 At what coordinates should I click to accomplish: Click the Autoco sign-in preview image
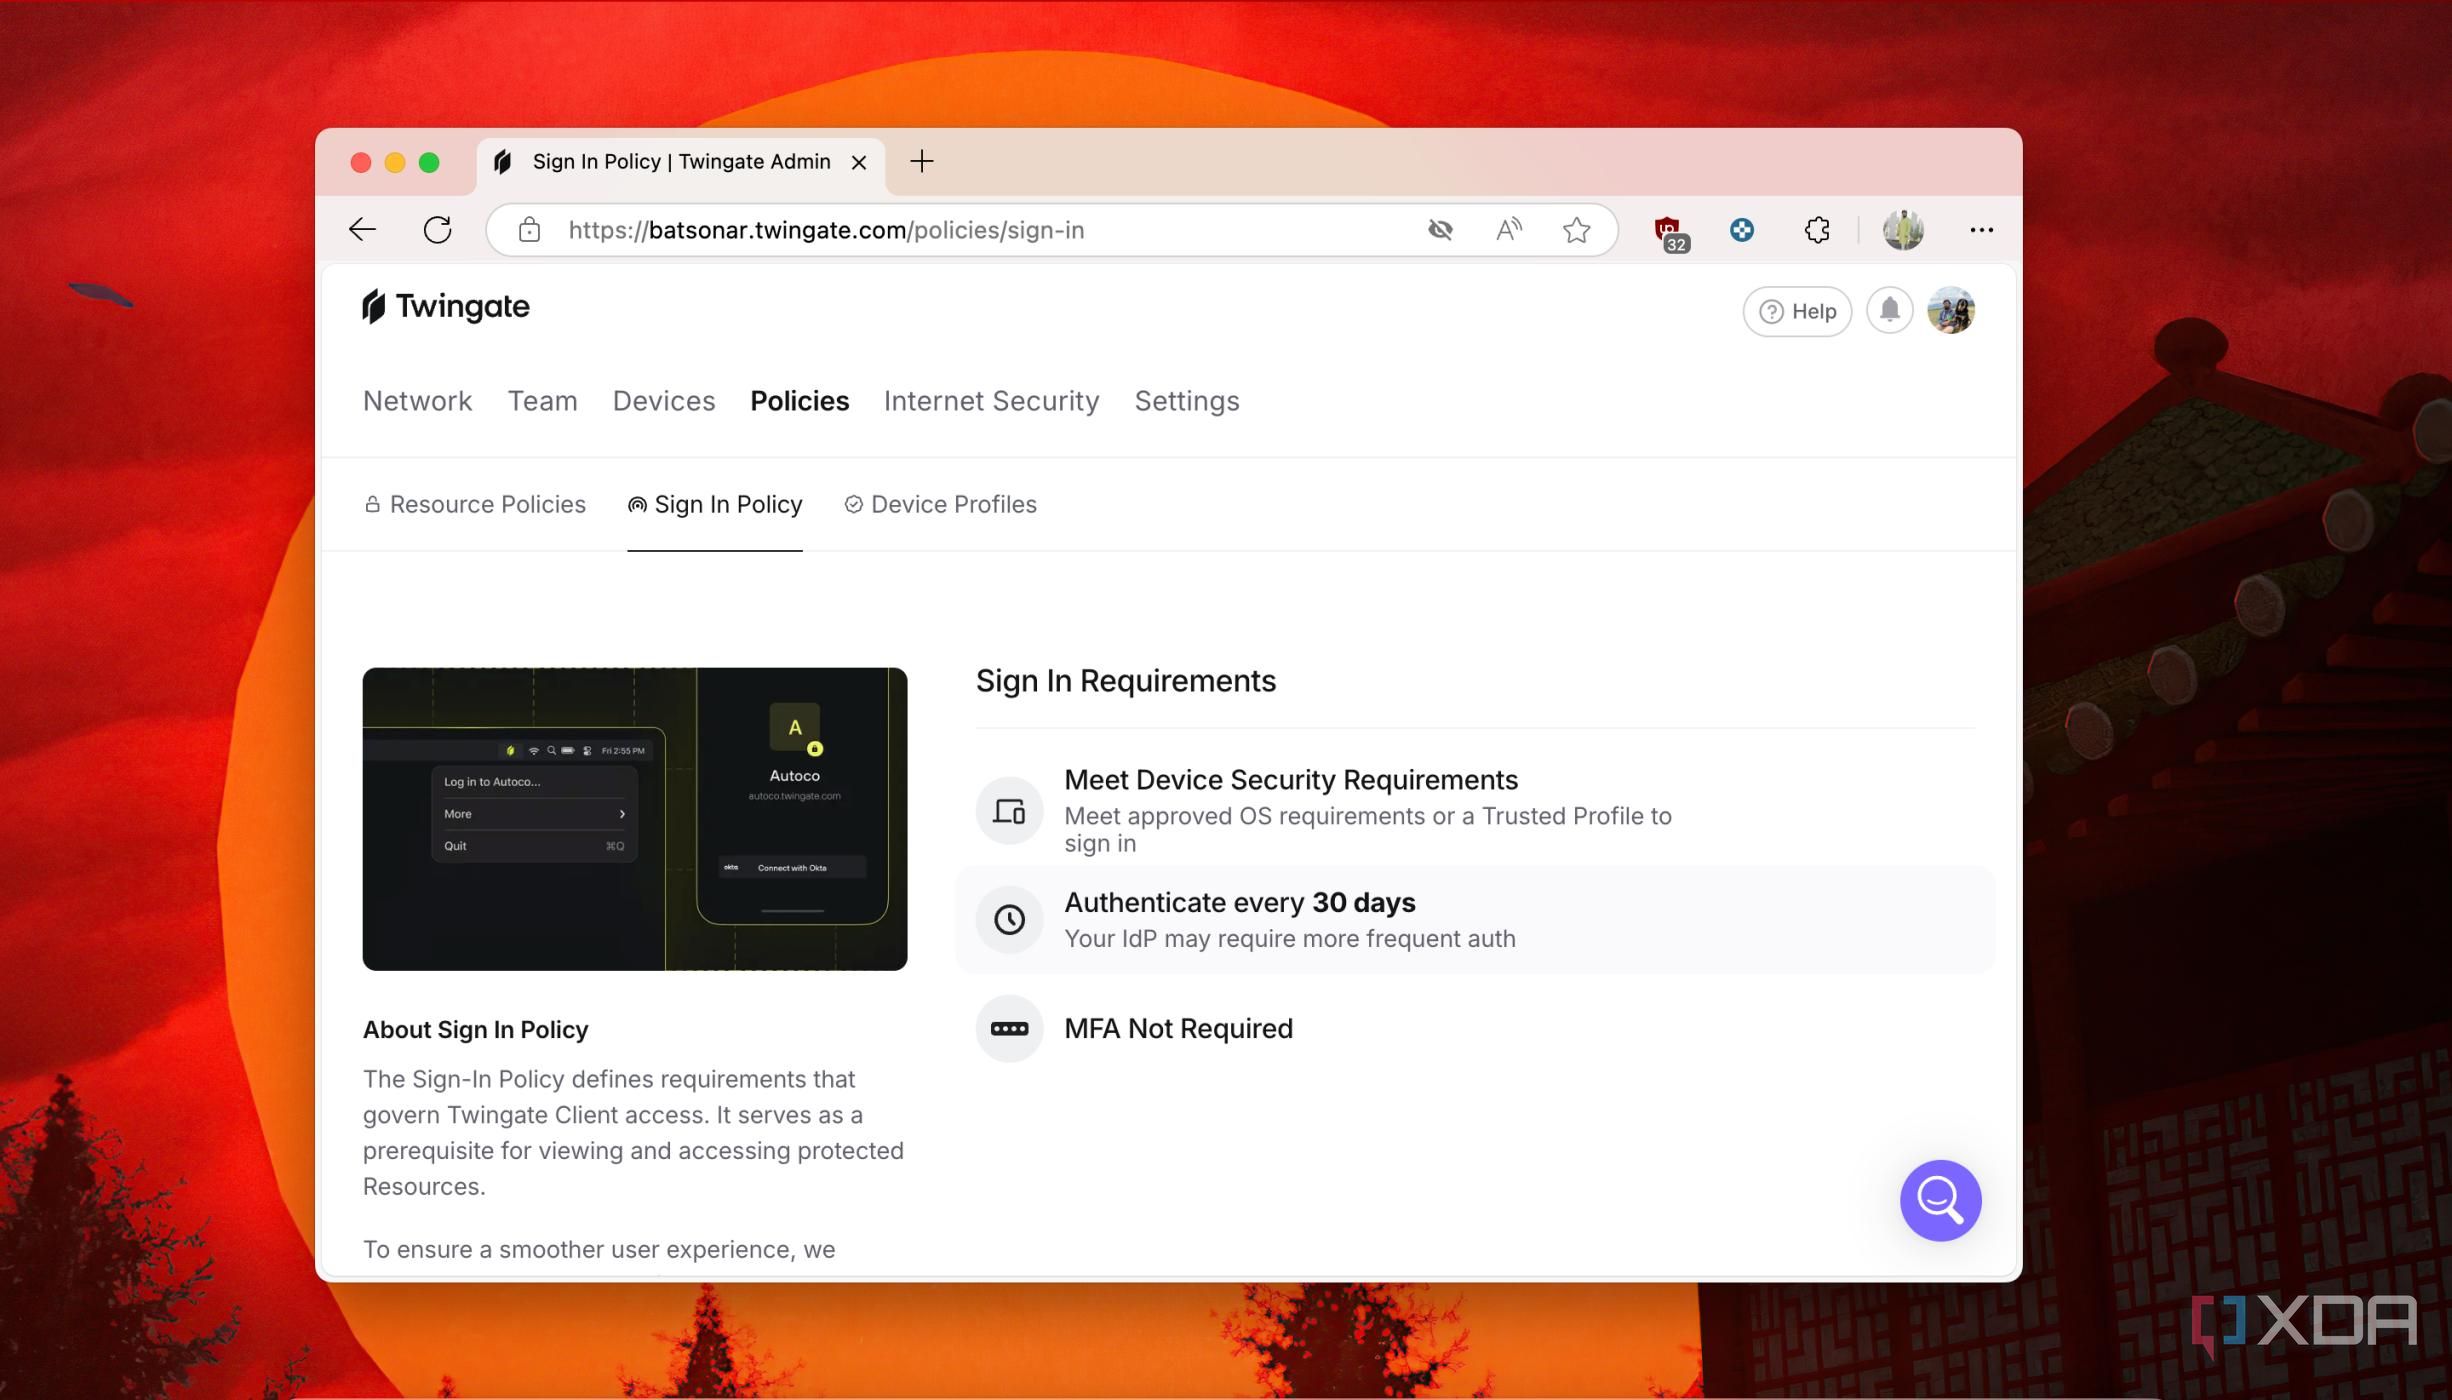click(635, 819)
